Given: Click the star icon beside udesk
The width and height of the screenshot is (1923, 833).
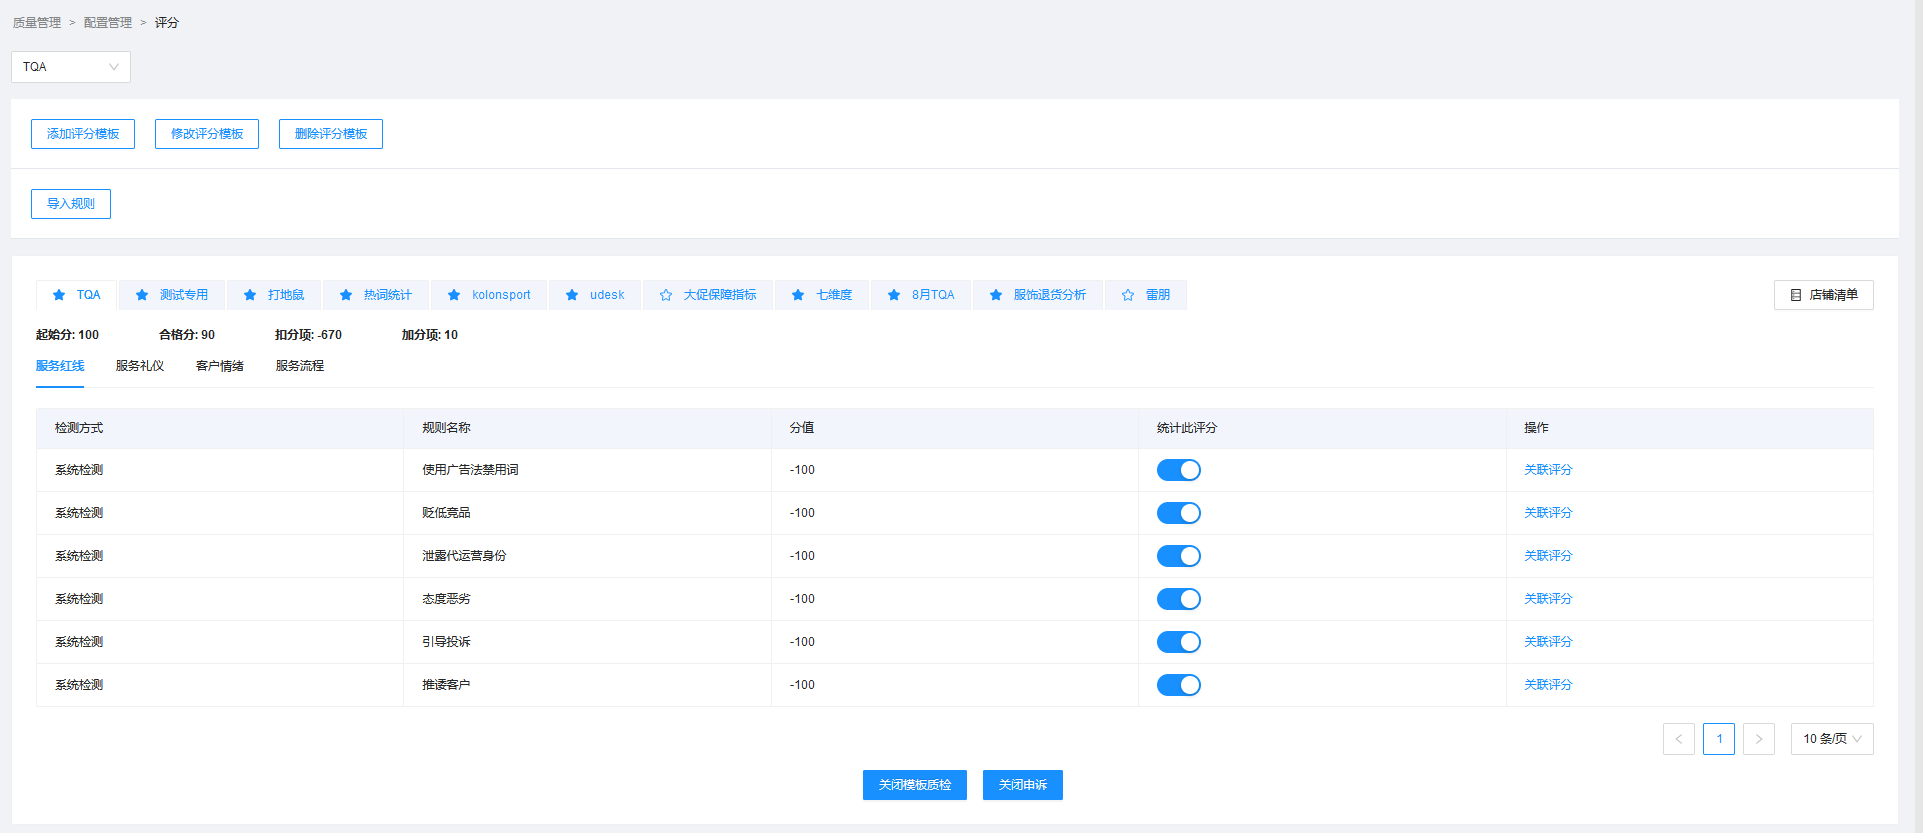Looking at the screenshot, I should 572,295.
